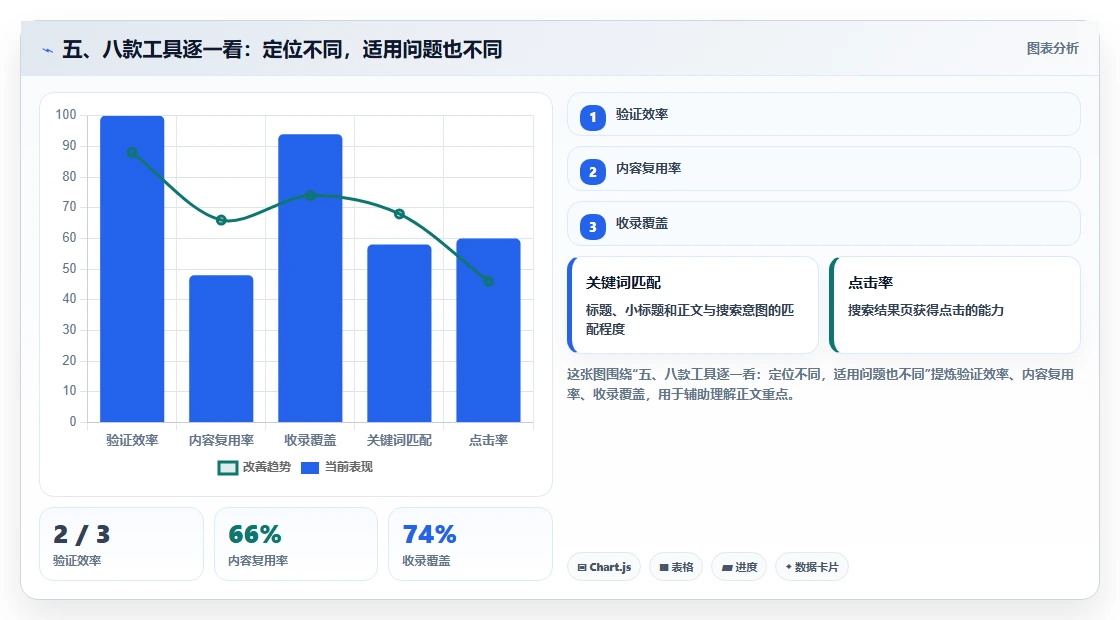Click the y-axis value 50

tap(69, 269)
